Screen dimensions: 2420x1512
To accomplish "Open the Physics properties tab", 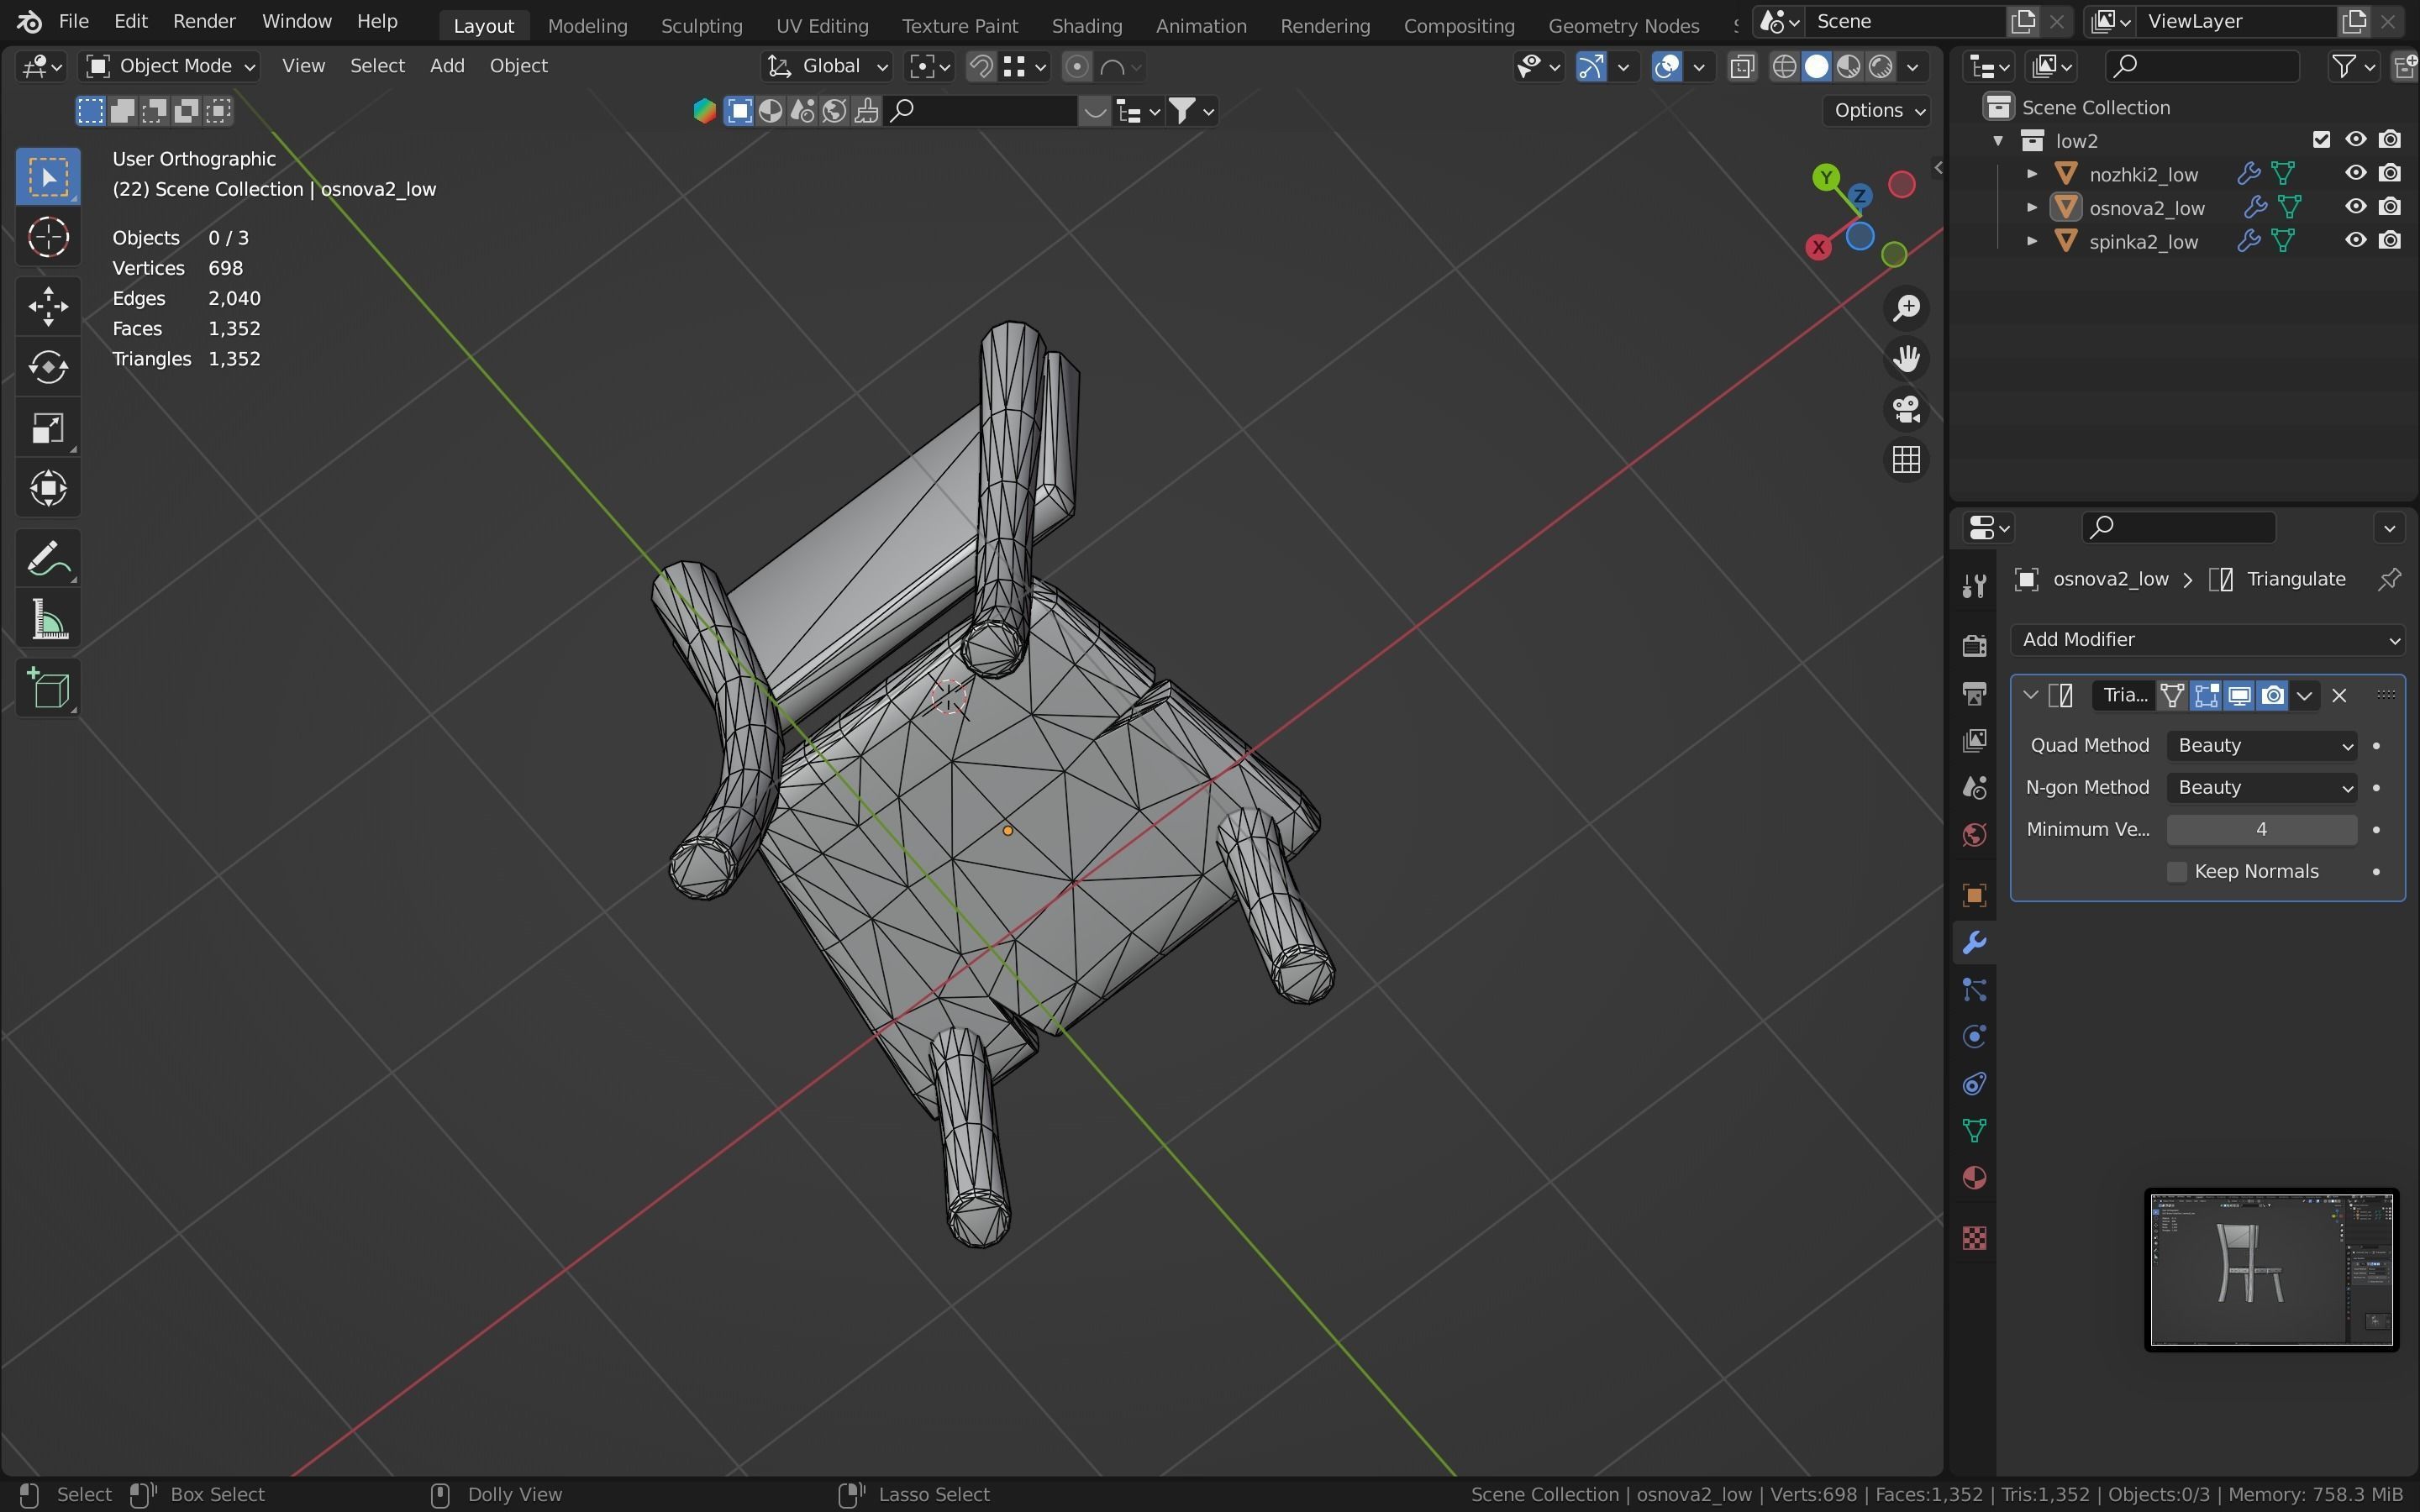I will 1974,1037.
